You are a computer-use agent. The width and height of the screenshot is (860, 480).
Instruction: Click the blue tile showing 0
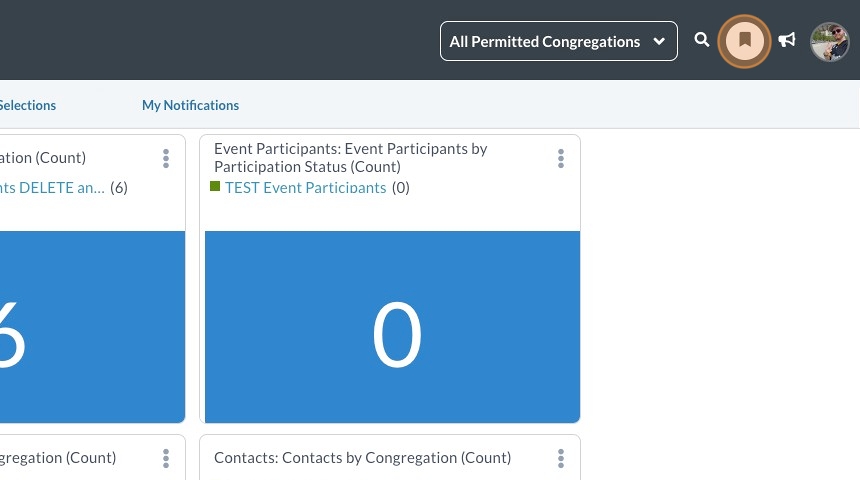392,326
